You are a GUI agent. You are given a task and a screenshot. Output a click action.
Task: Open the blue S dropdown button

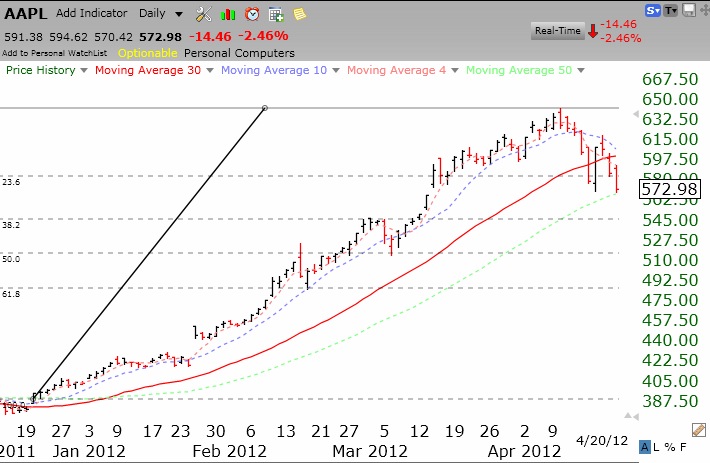tap(652, 10)
